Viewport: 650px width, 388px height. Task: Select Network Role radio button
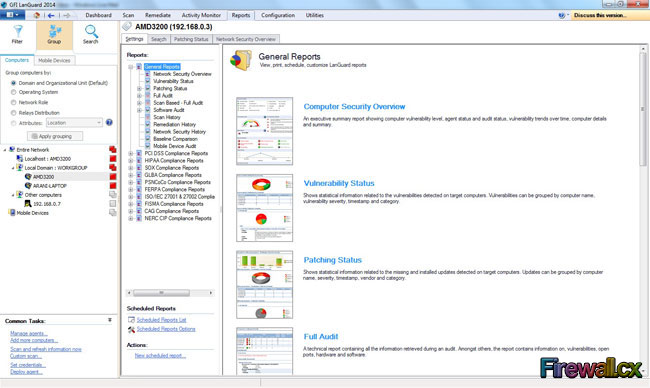(14, 102)
